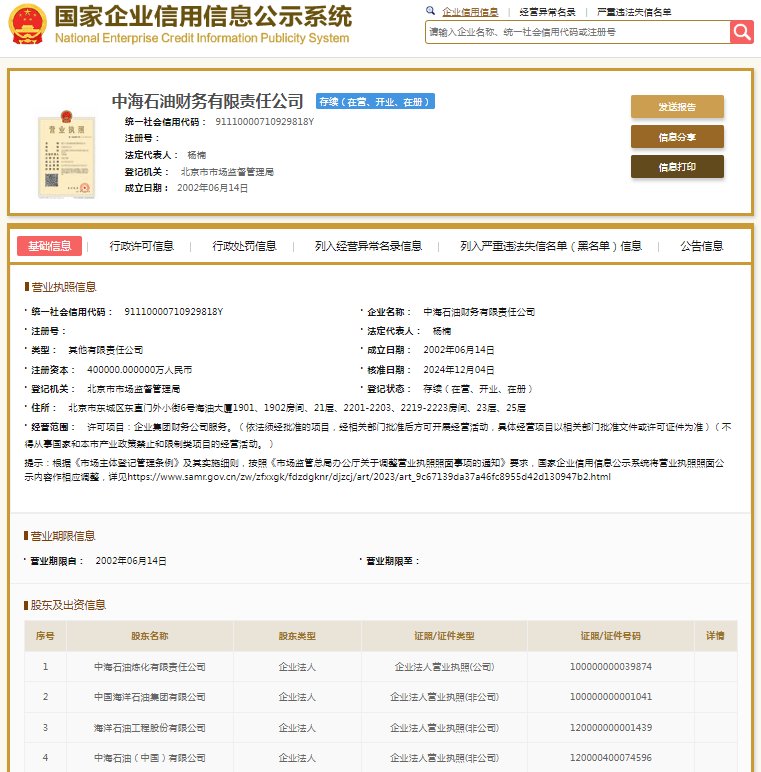Open the 行政许可信息 tab

[141, 246]
